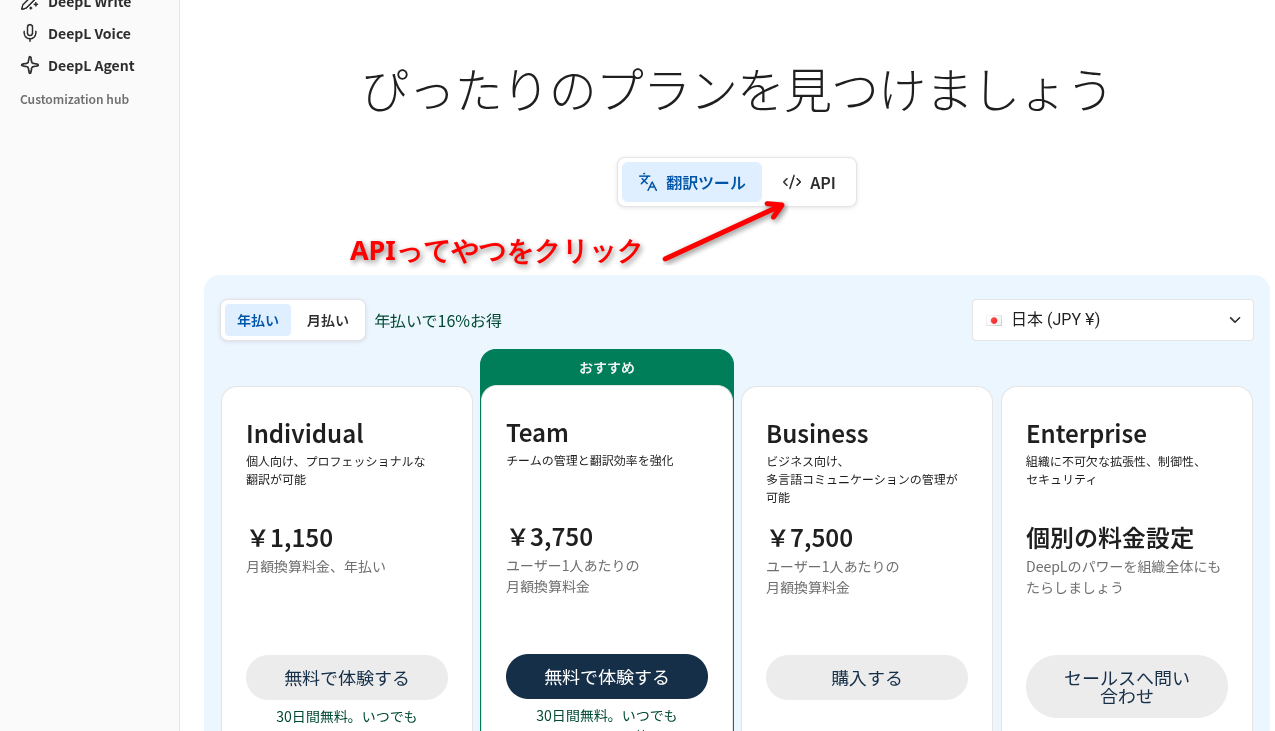Click the DeepL Write pencil icon
Image resolution: width=1275 pixels, height=731 pixels.
click(30, 4)
